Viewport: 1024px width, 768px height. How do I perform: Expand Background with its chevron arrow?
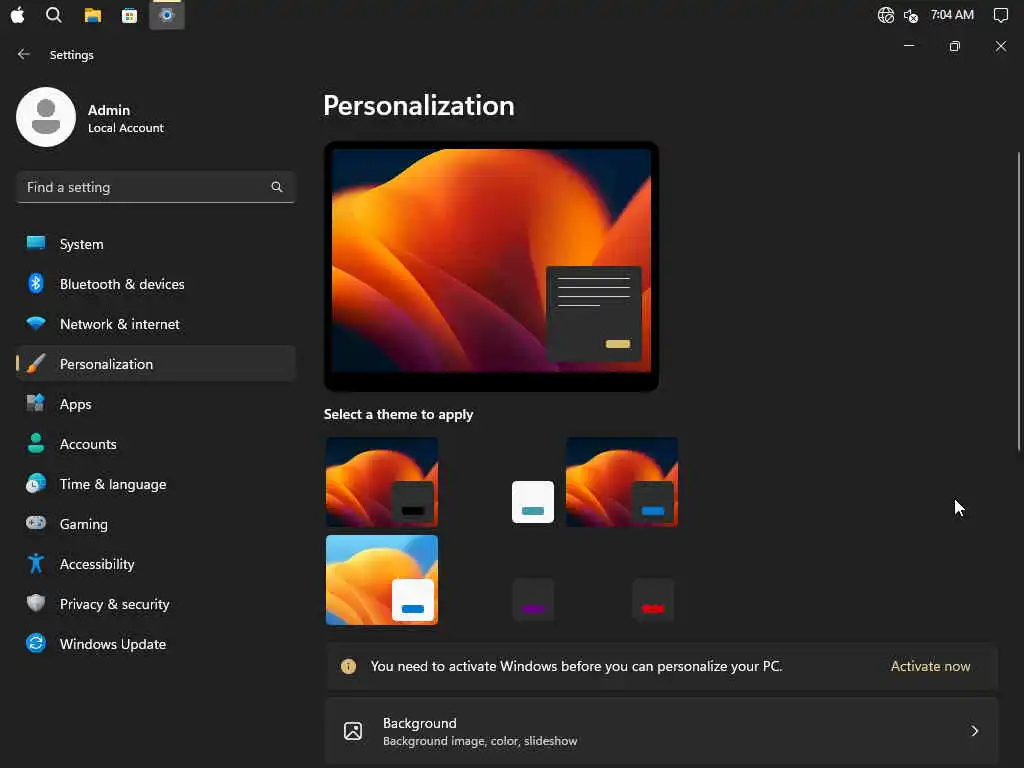click(x=974, y=731)
